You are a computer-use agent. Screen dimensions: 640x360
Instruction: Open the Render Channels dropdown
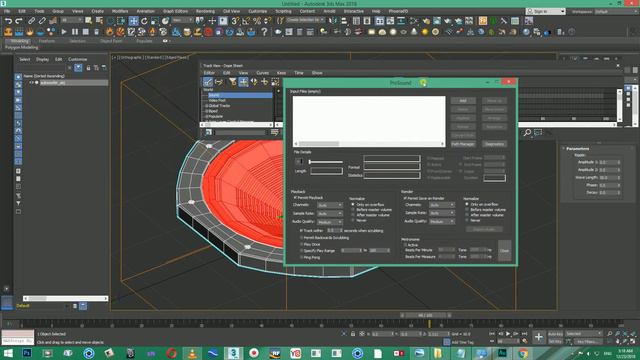tap(442, 204)
